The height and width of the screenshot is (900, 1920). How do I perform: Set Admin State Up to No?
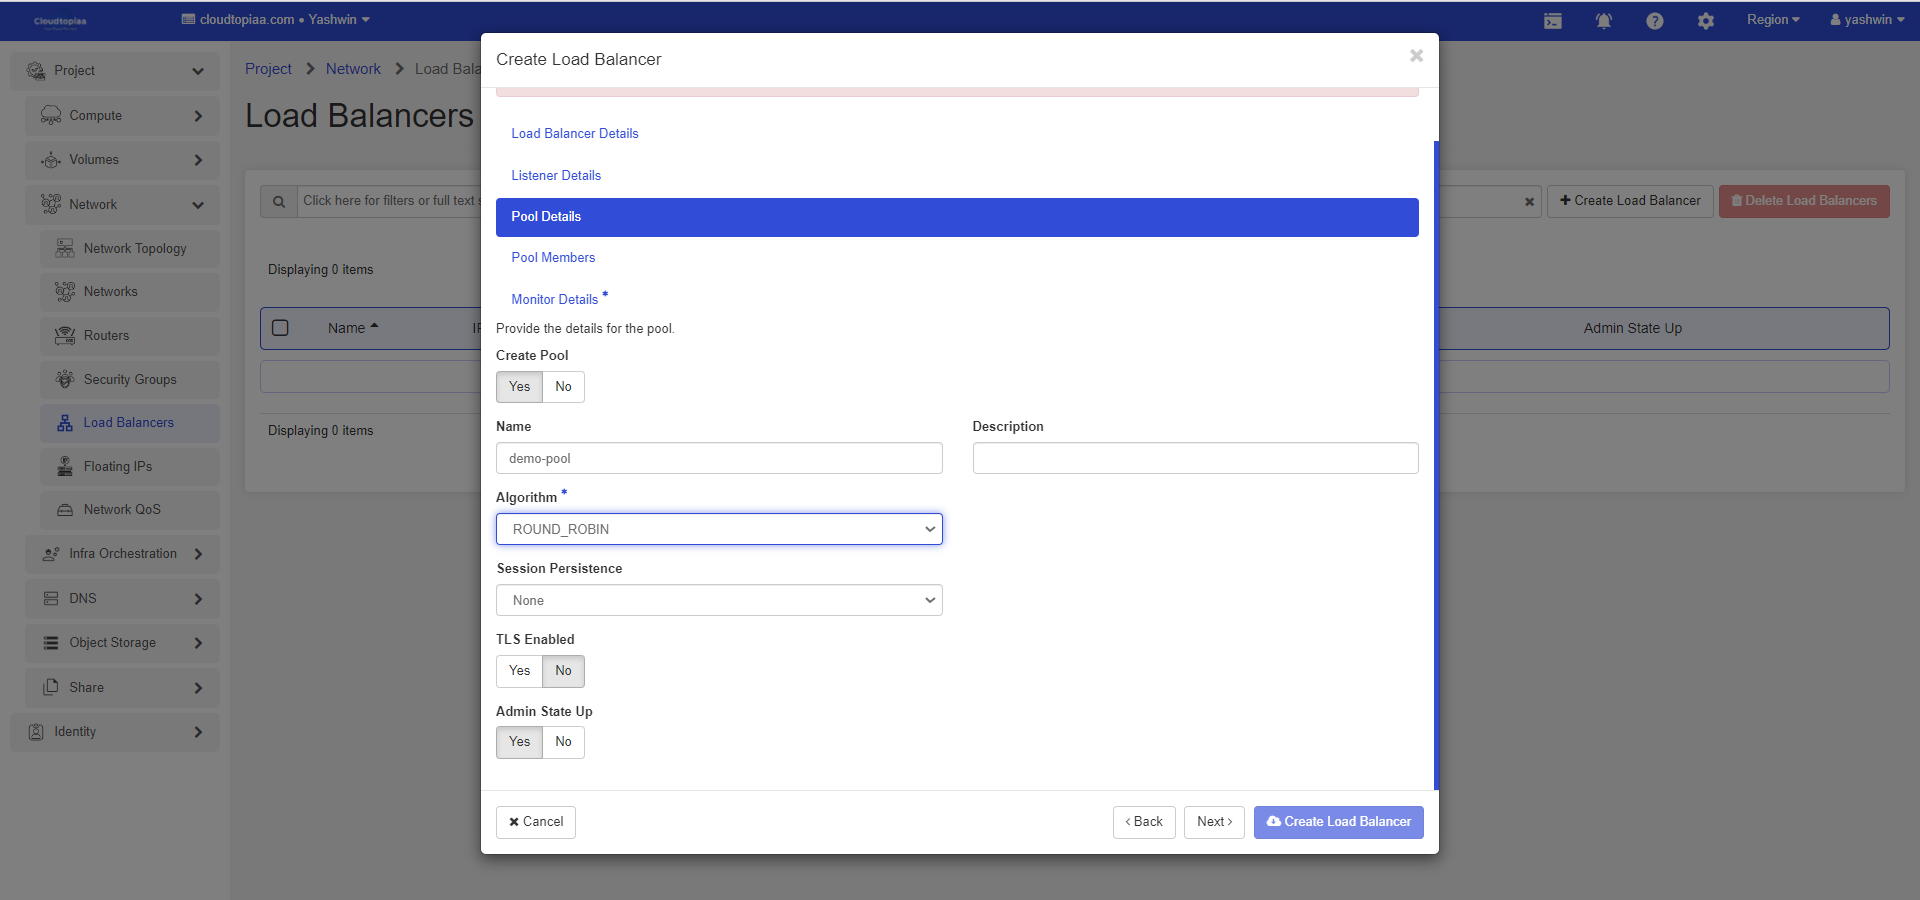[563, 742]
